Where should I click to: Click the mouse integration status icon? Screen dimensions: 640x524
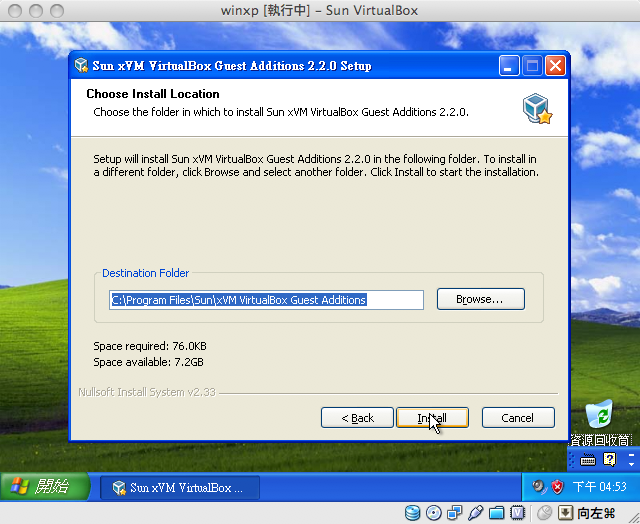click(x=544, y=513)
